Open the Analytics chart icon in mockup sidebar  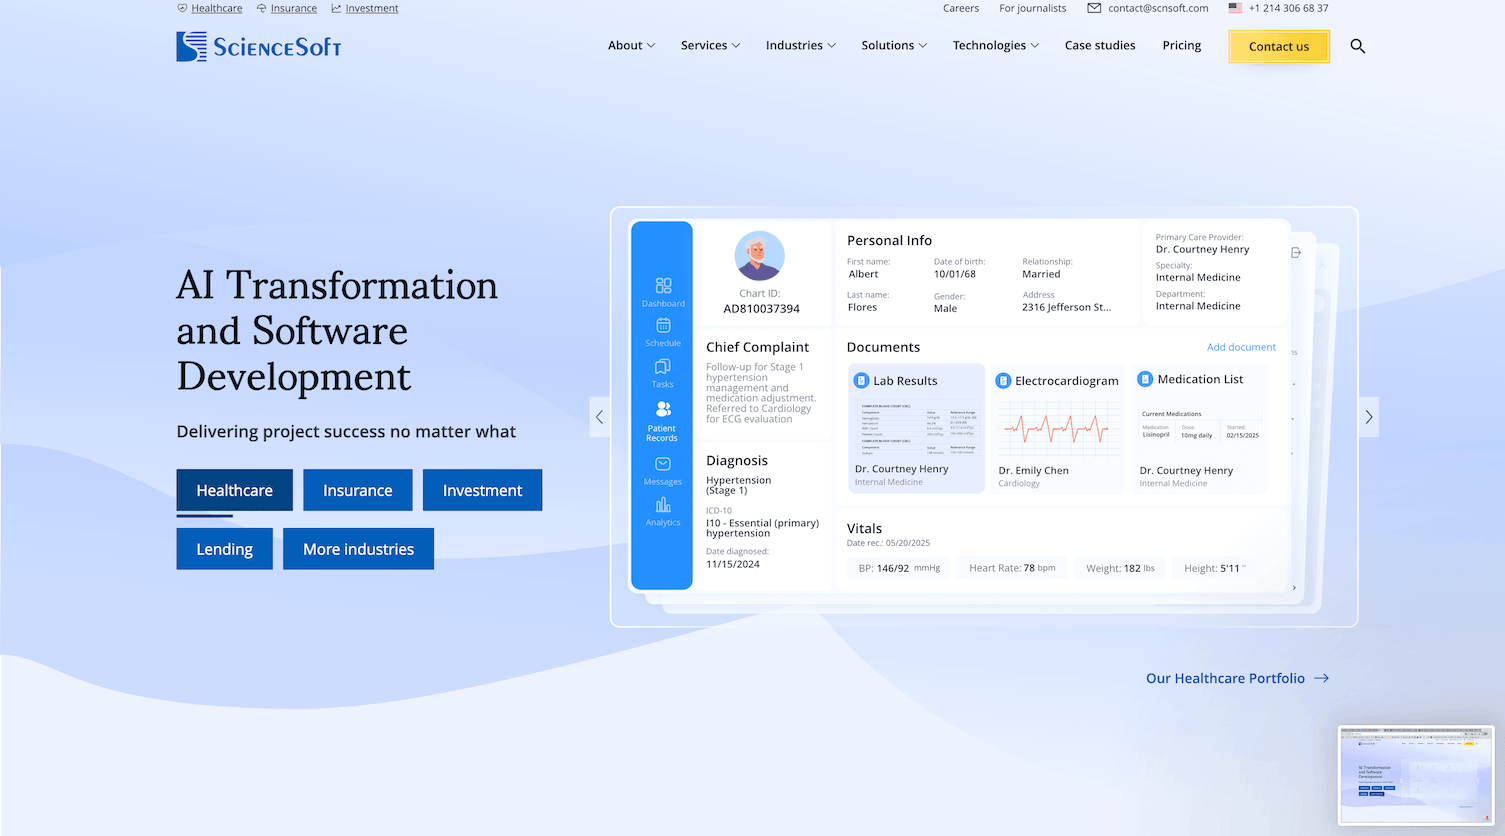point(663,505)
